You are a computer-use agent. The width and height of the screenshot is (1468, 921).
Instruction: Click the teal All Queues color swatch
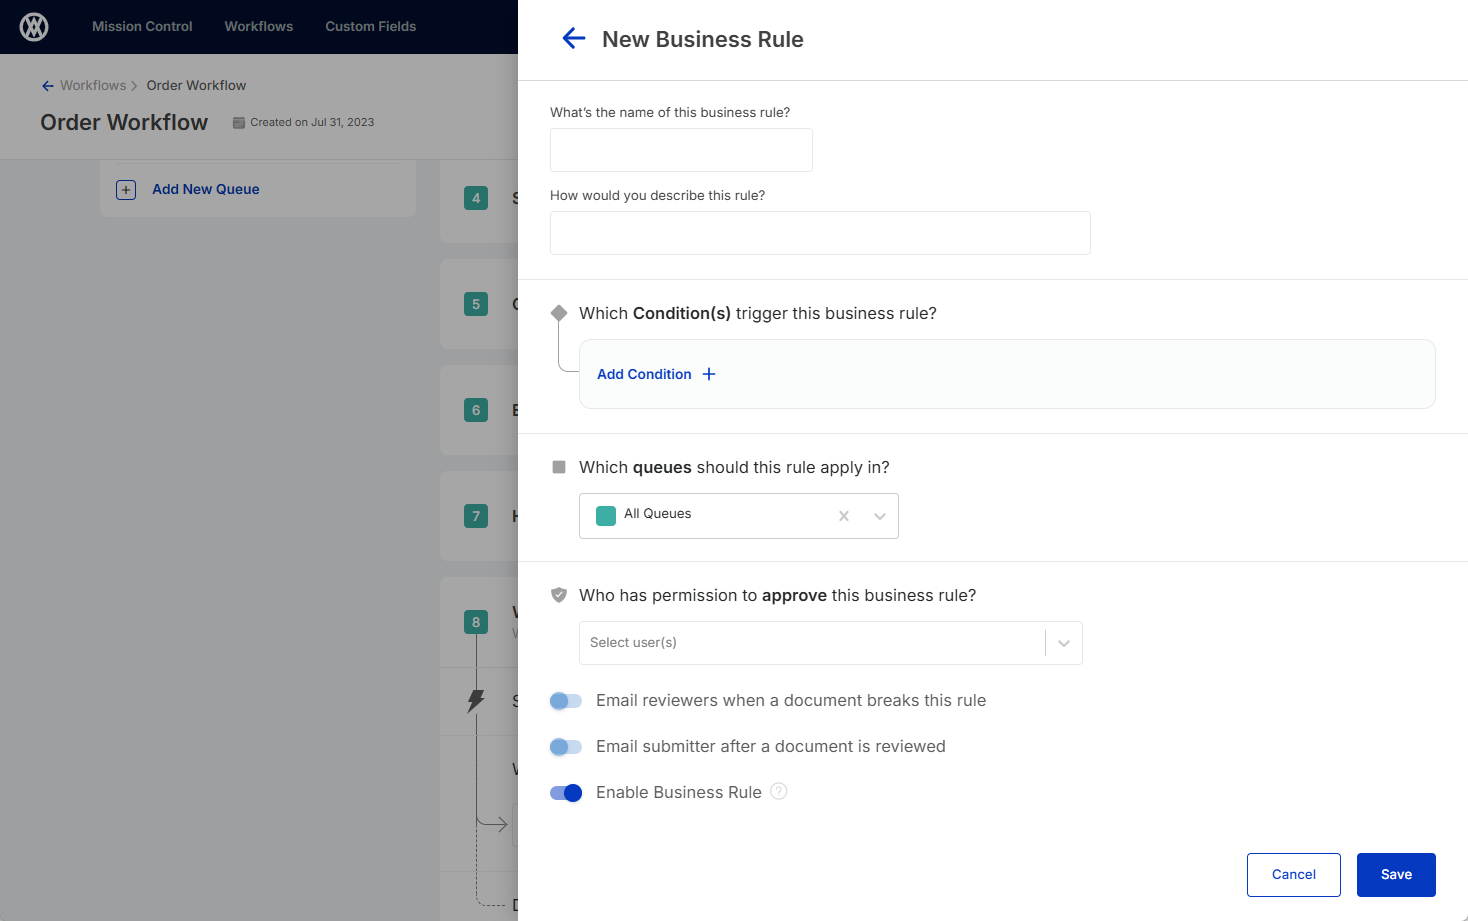606,516
